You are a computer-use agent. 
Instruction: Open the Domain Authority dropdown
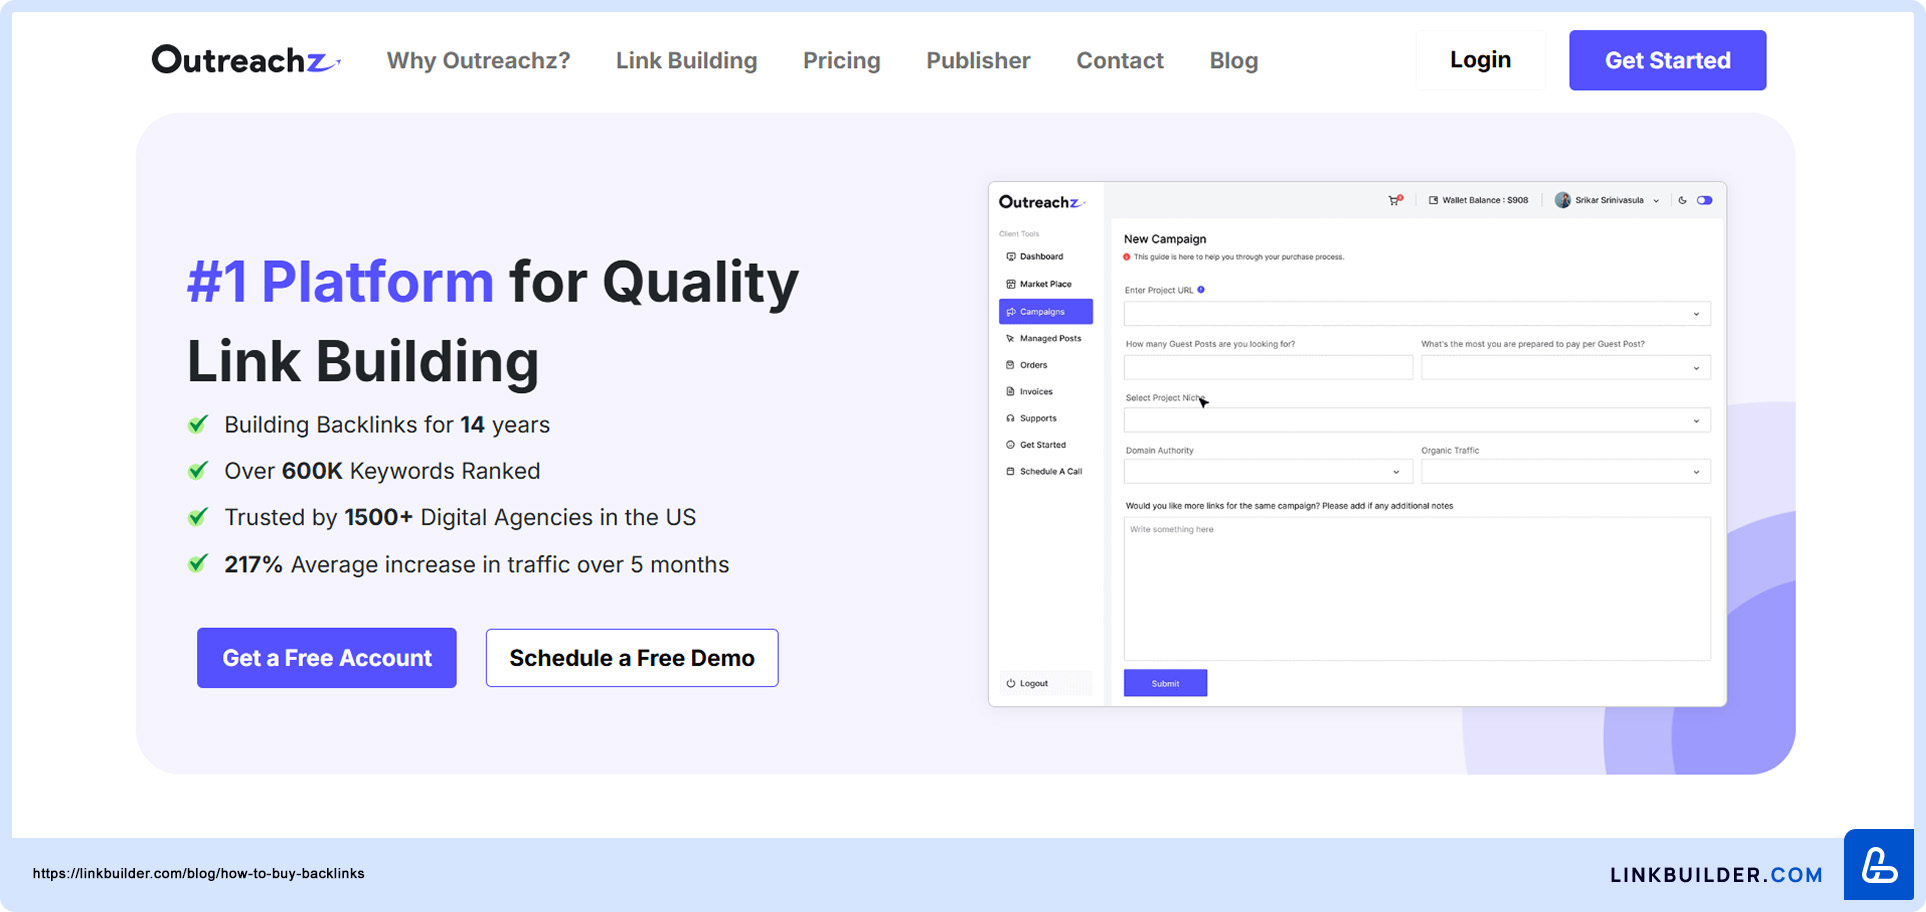click(1268, 472)
